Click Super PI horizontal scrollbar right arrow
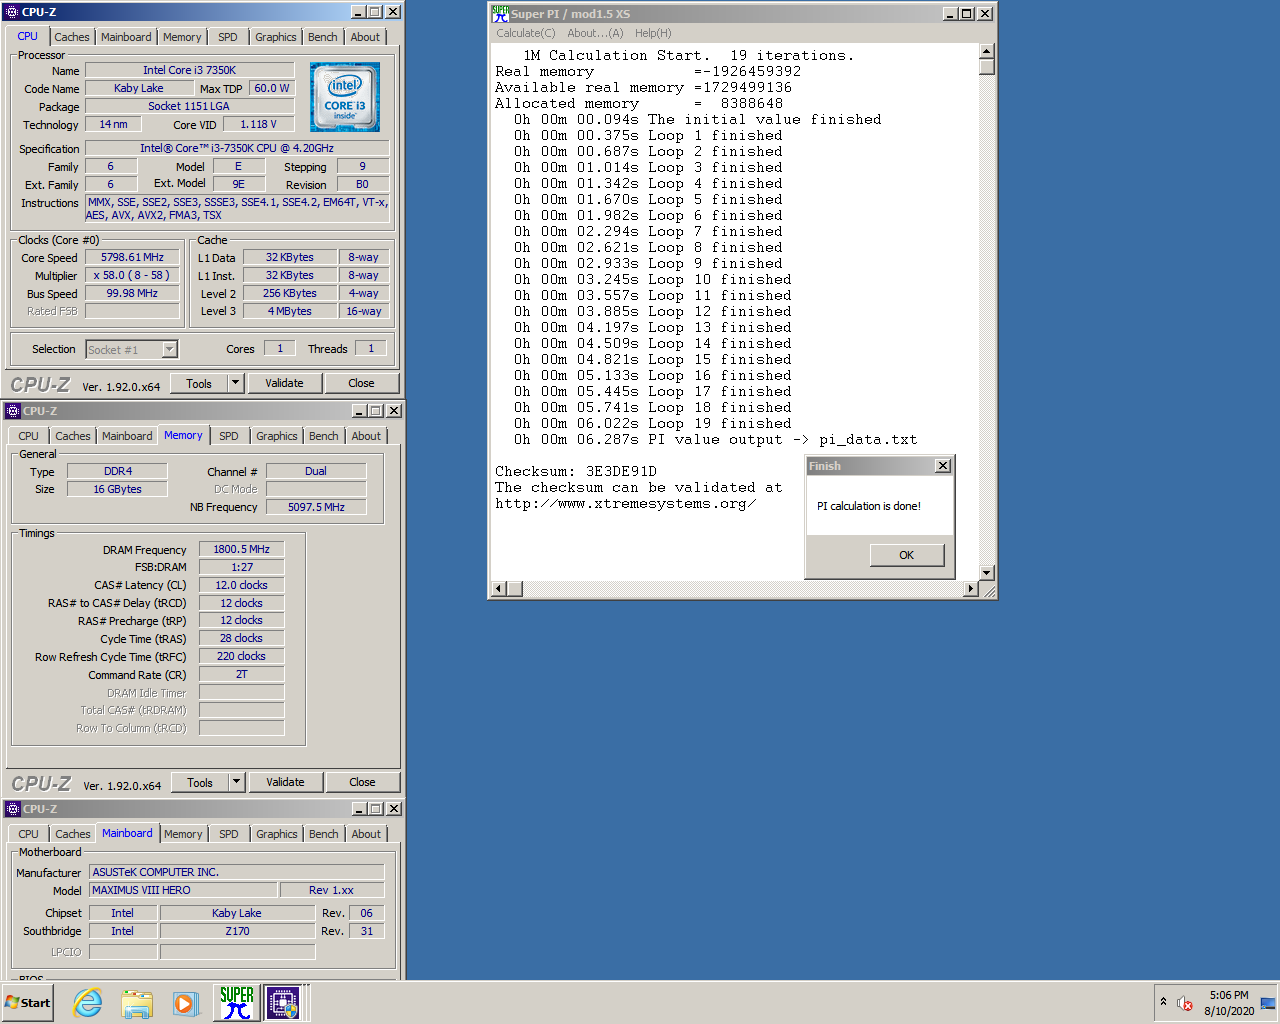 coord(970,589)
